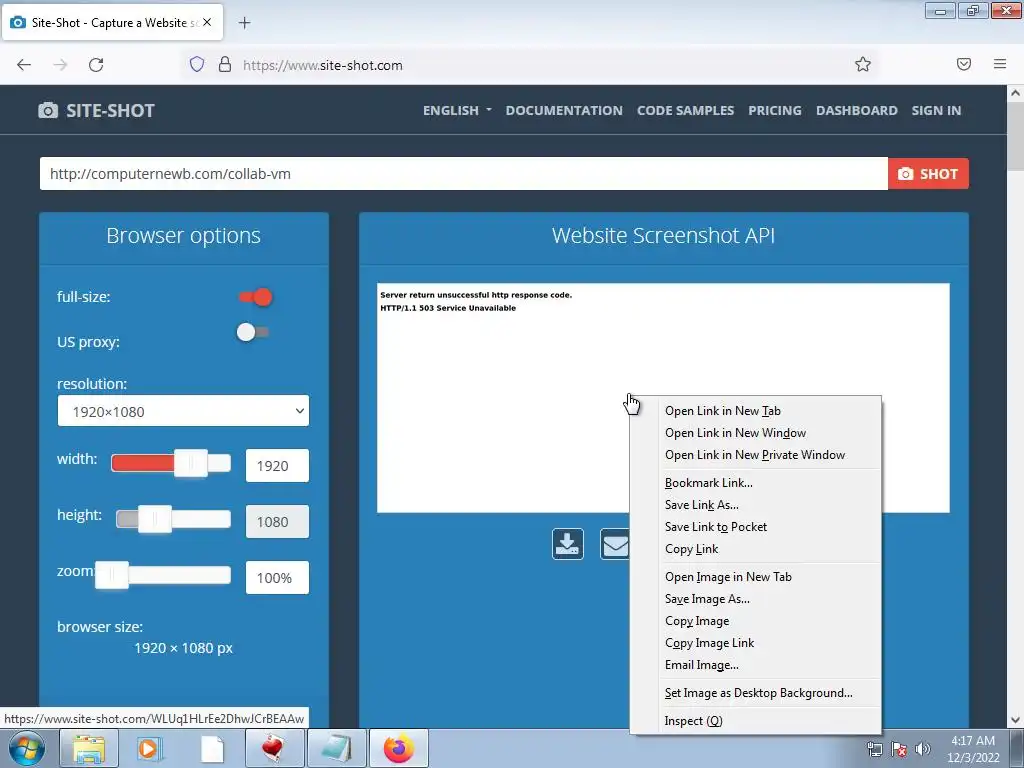
Task: Open Windows Explorer from taskbar
Action: [x=89, y=748]
